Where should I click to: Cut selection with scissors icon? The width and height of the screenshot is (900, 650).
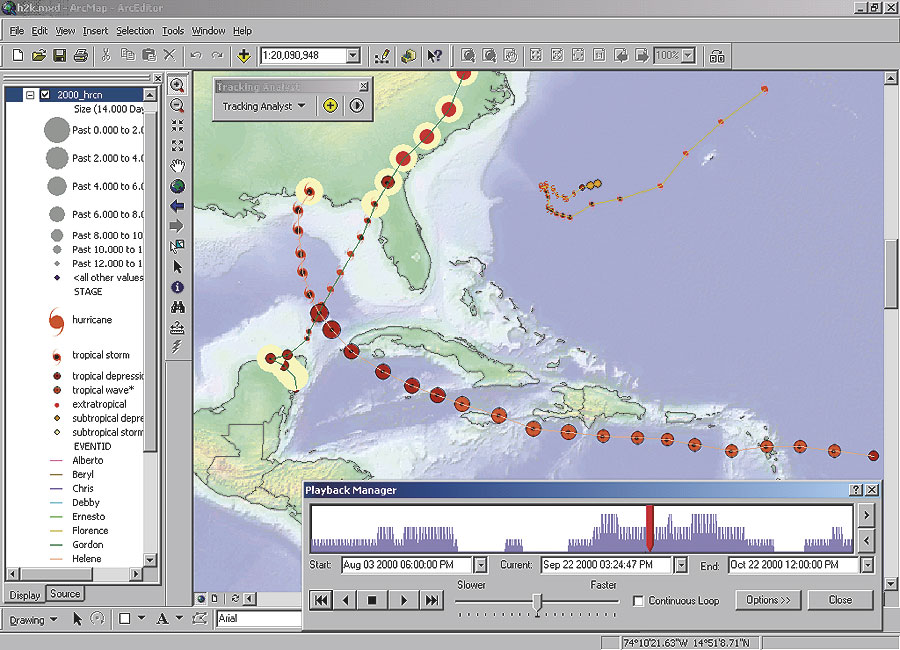click(106, 55)
